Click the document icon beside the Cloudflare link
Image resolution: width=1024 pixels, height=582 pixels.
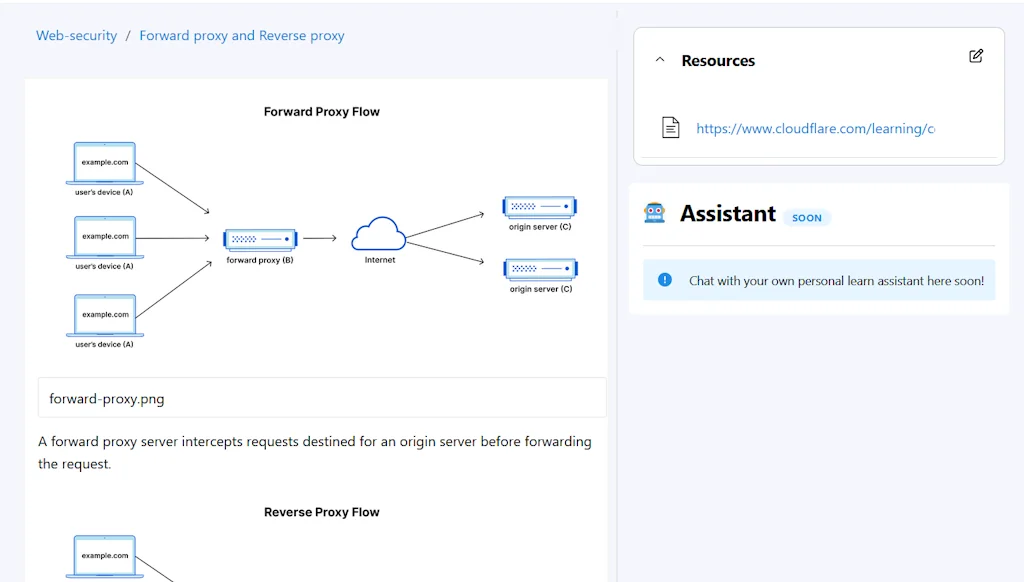pyautogui.click(x=670, y=127)
